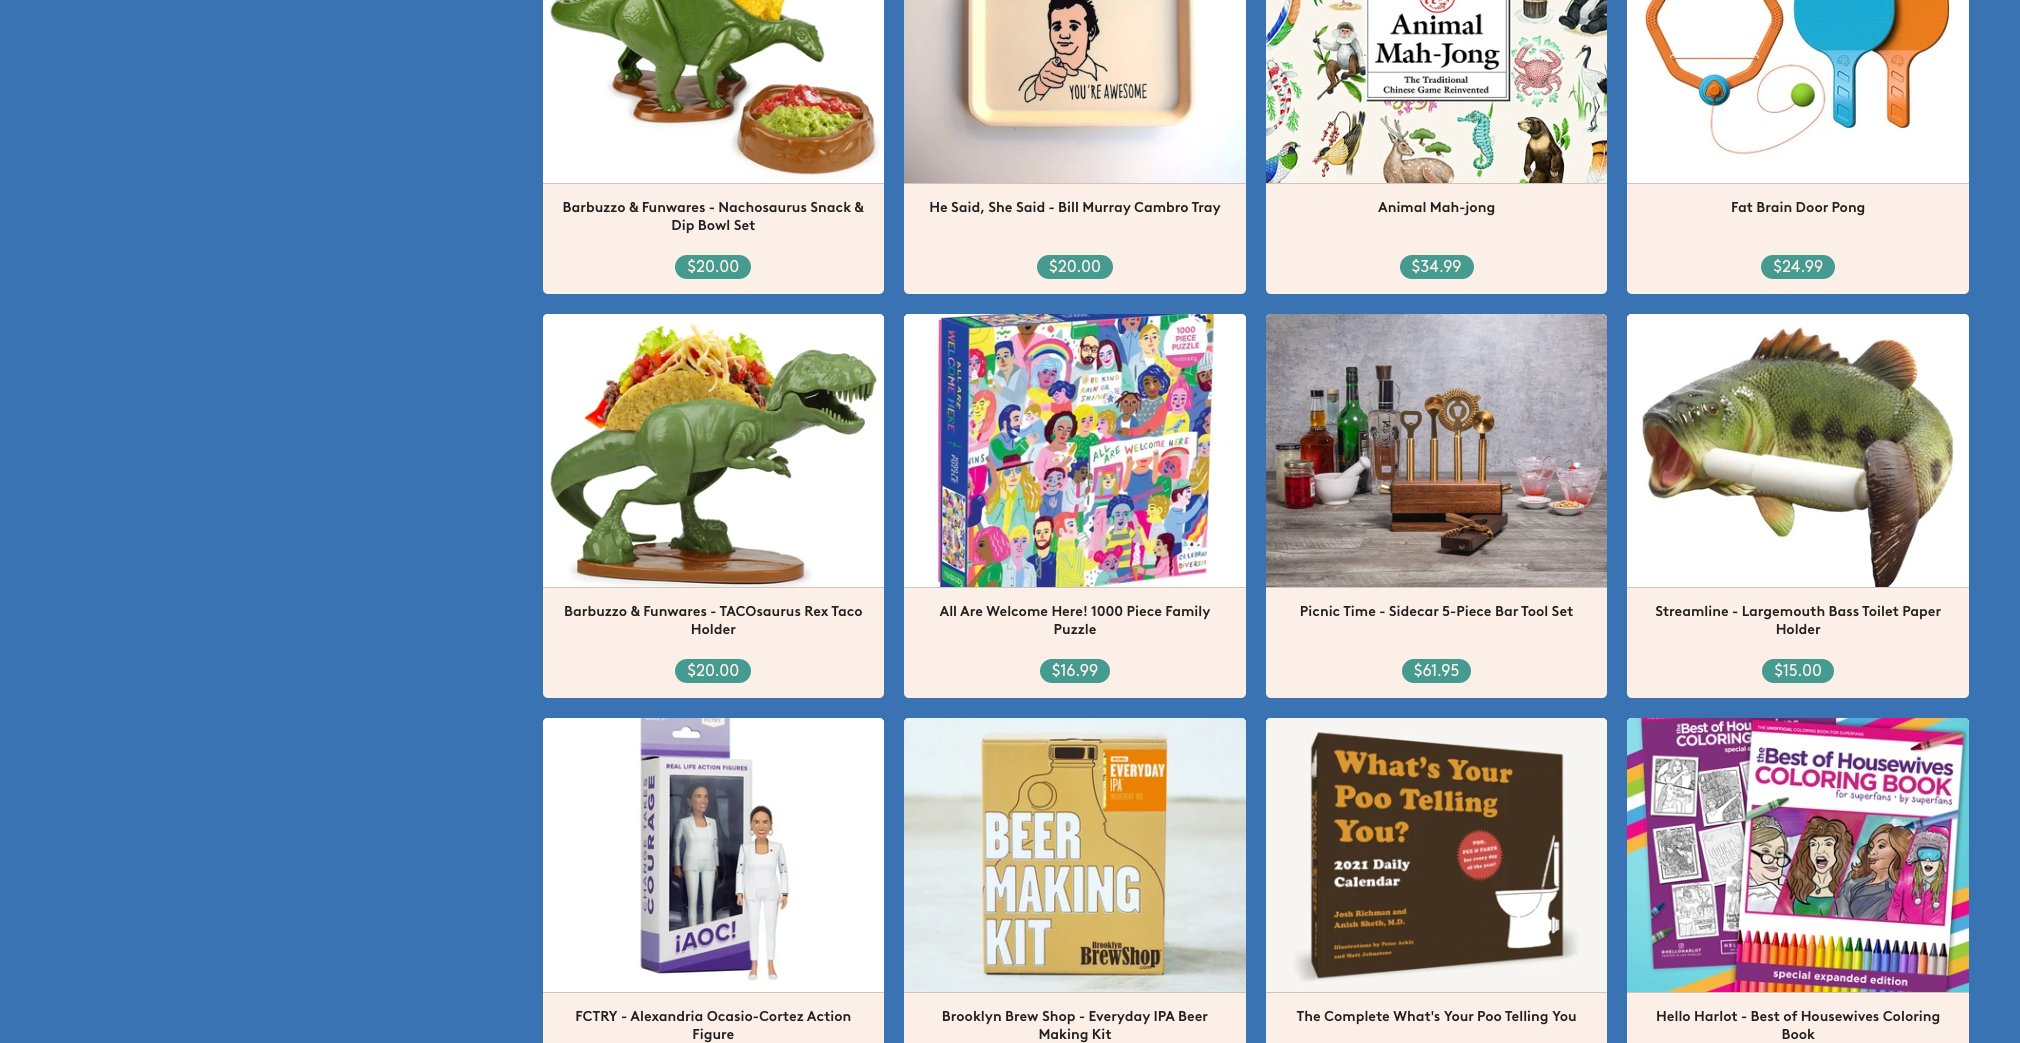
Task: Select the $61.95 price badge for Bar Tool Set
Action: (1436, 671)
